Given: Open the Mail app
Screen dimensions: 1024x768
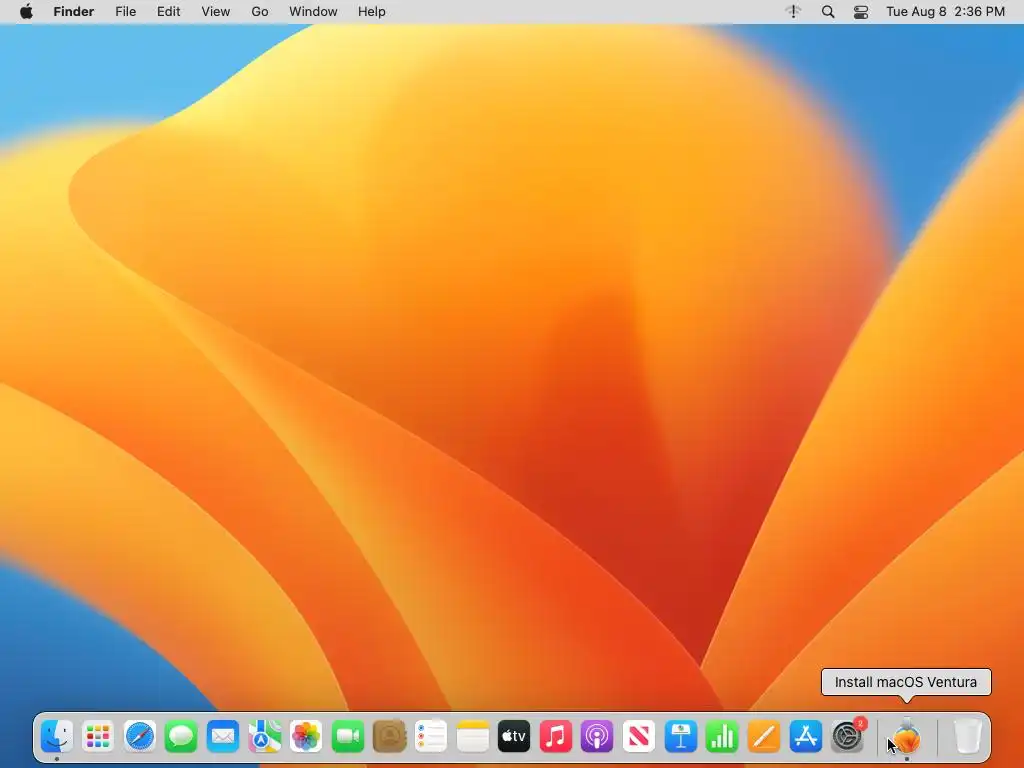Looking at the screenshot, I should pos(223,737).
